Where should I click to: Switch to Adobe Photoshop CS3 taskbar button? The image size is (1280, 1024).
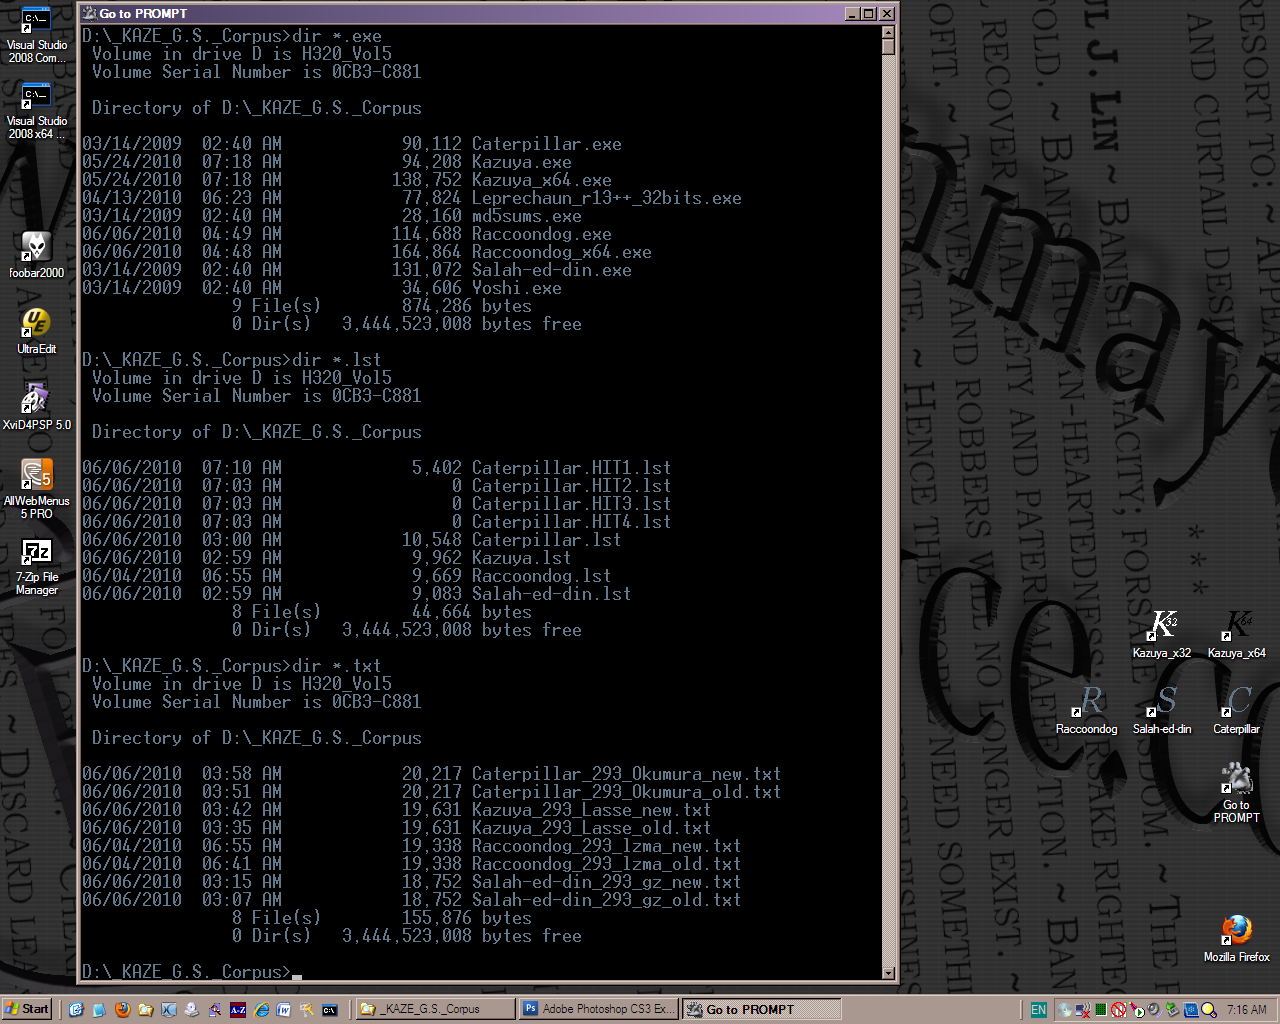598,1009
